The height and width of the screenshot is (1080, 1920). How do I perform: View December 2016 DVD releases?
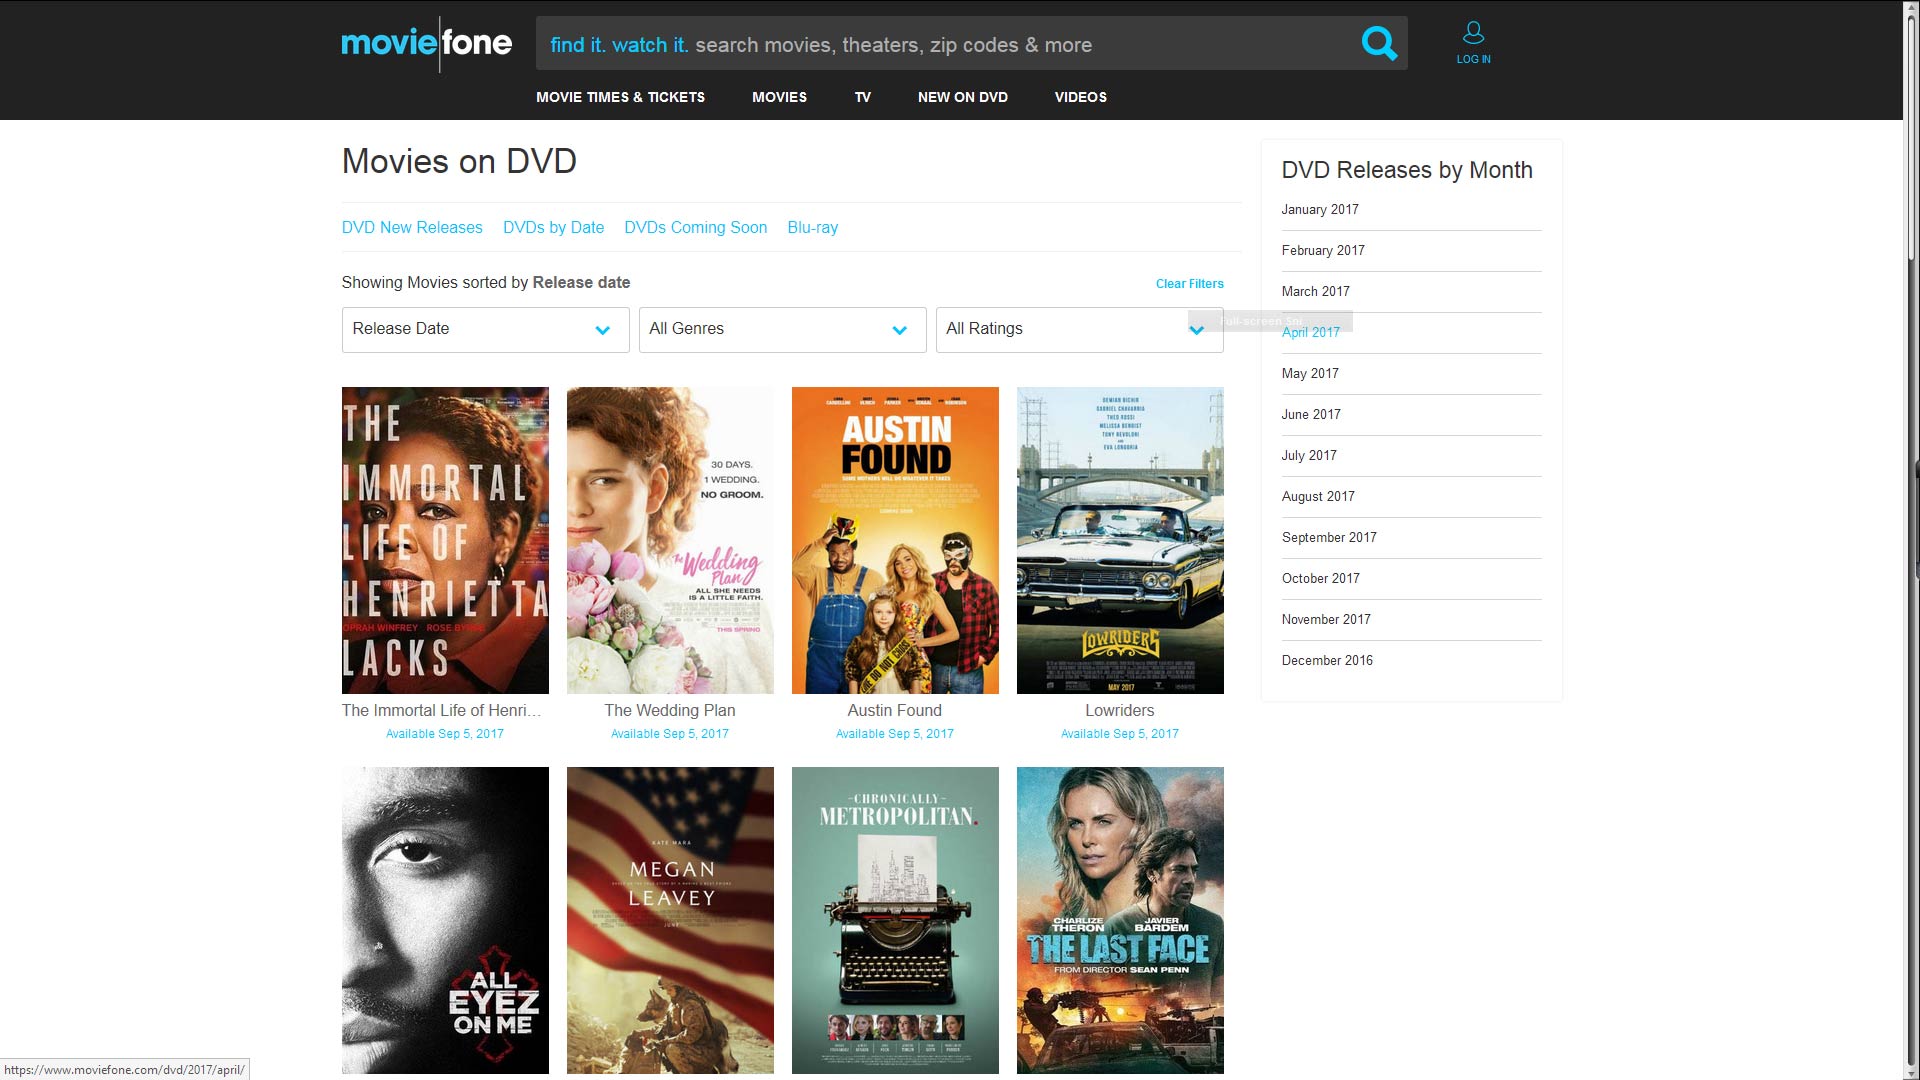click(x=1327, y=660)
